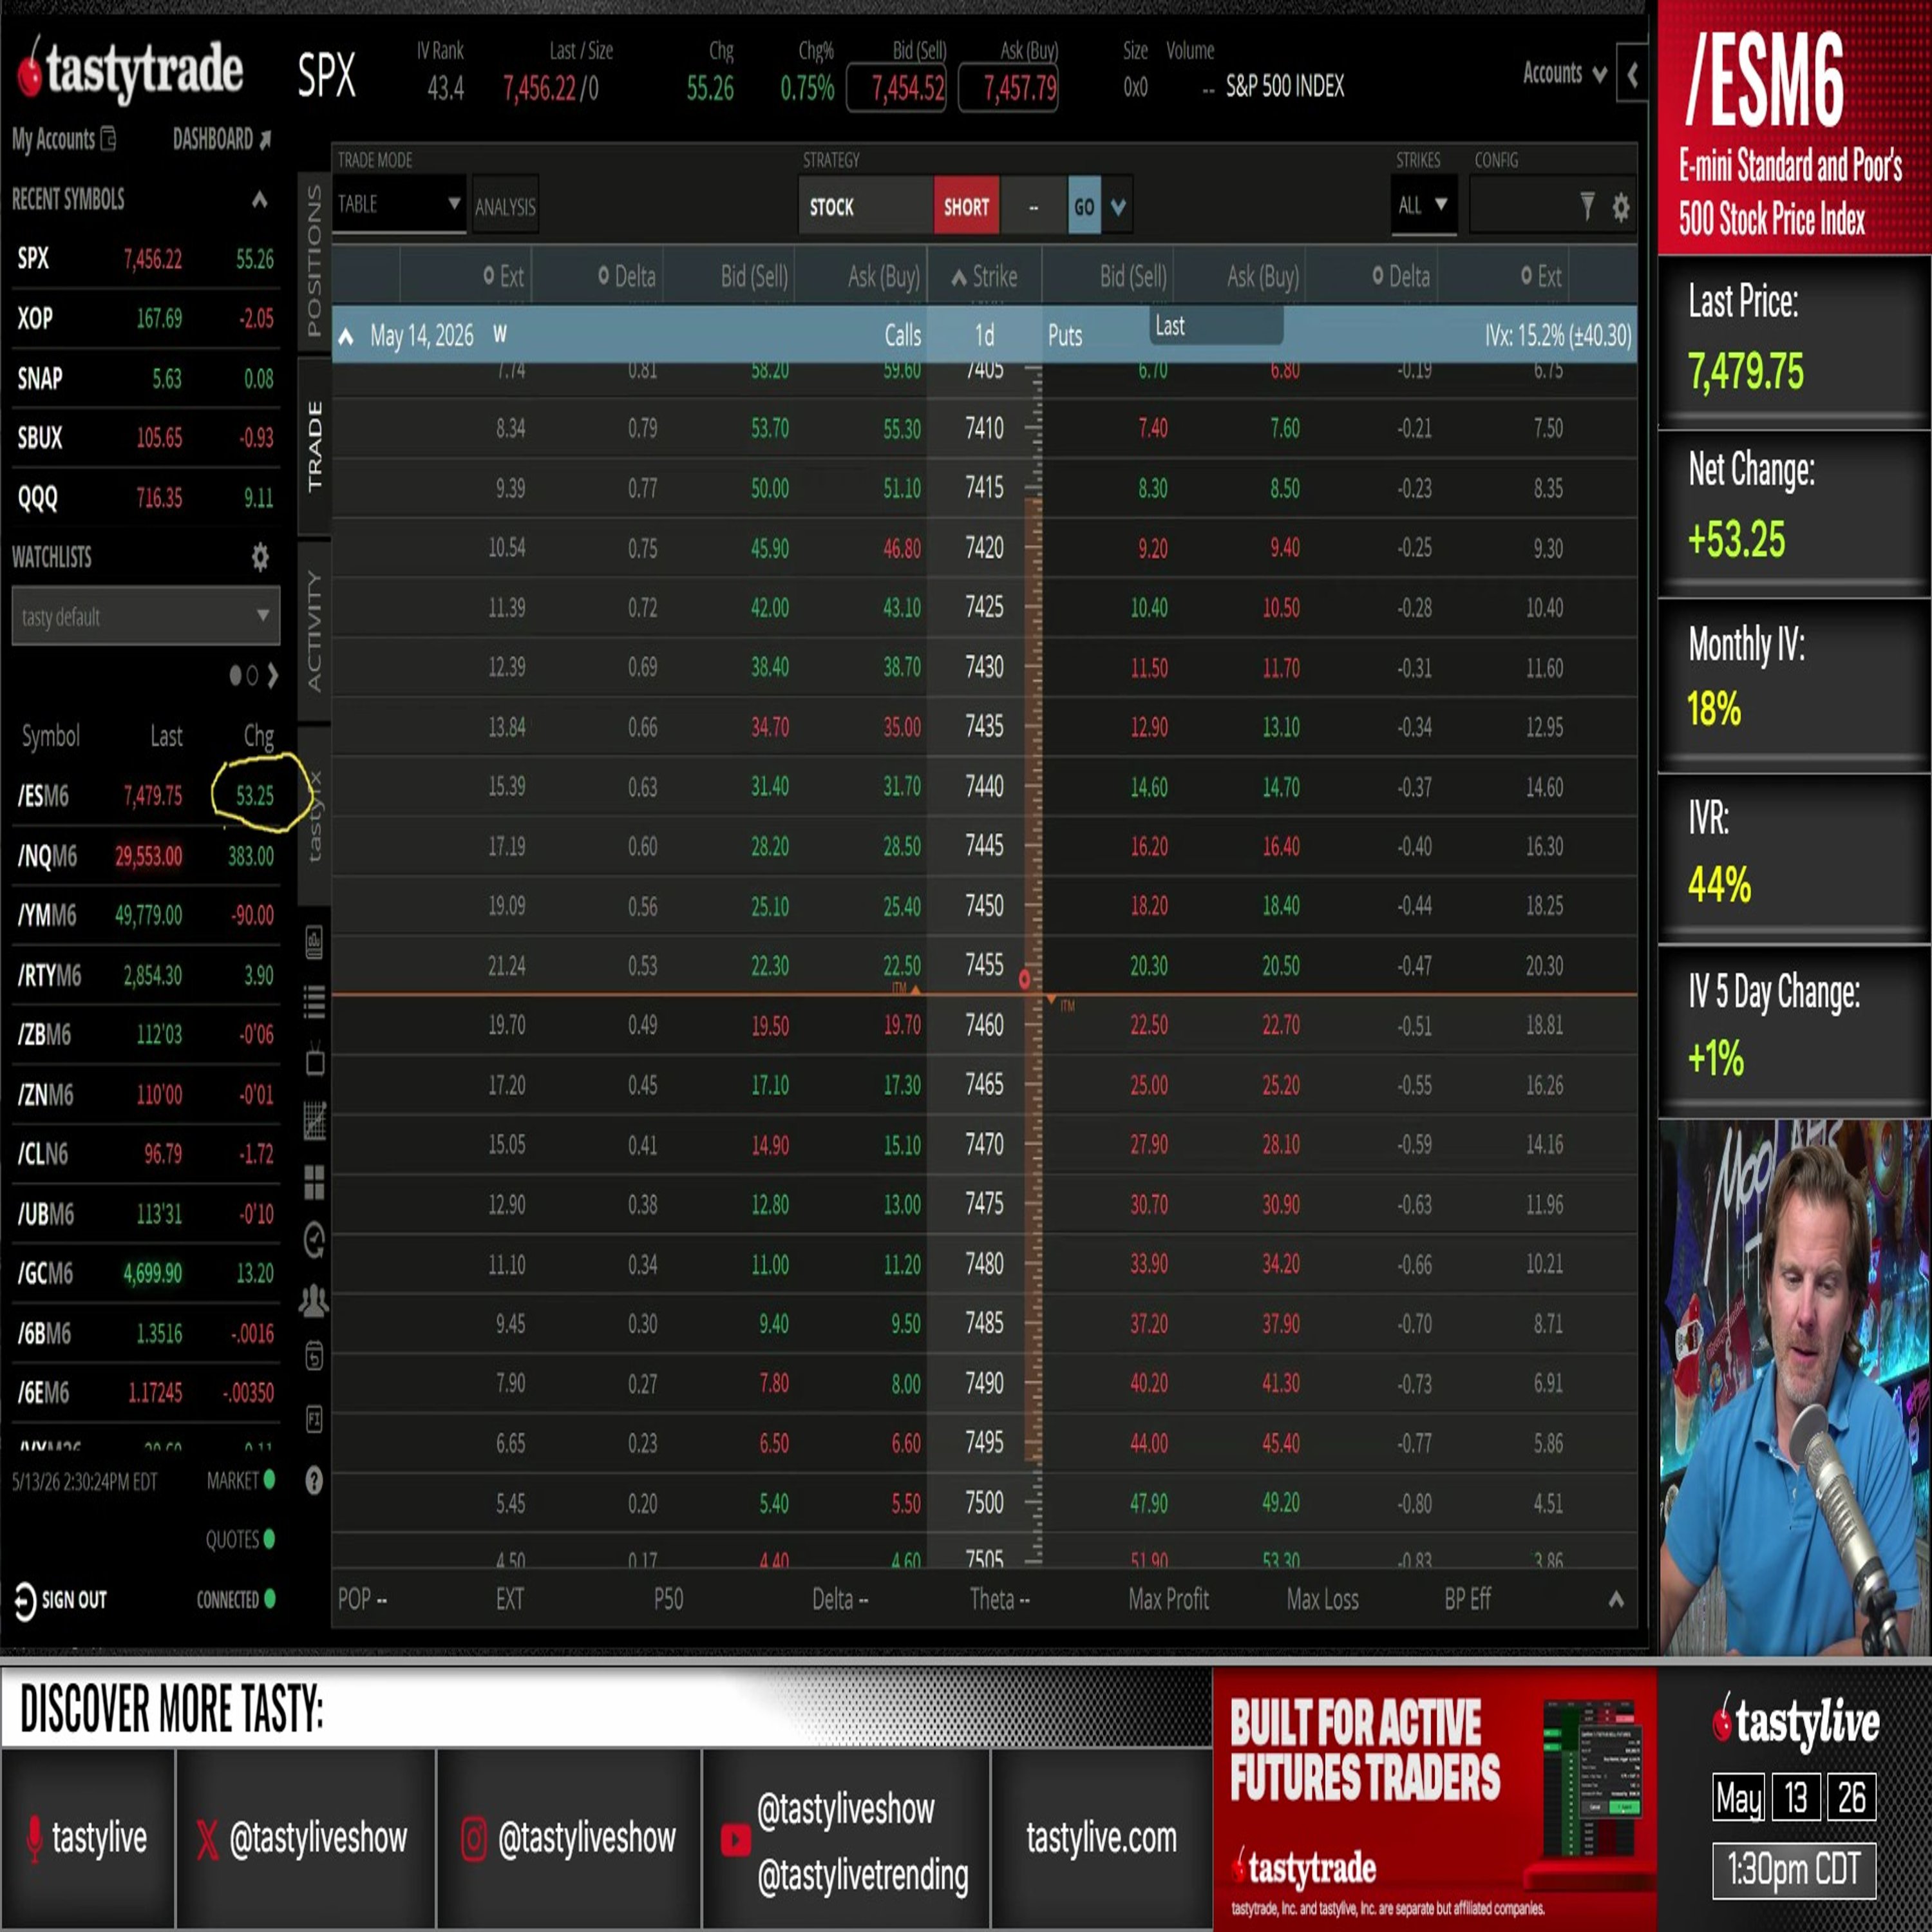Open the Trade Mode TABLE dropdown

(399, 204)
